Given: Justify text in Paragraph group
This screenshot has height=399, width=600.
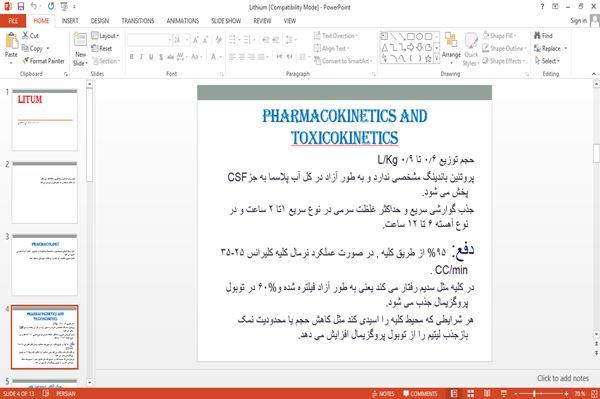Looking at the screenshot, I should point(261,57).
